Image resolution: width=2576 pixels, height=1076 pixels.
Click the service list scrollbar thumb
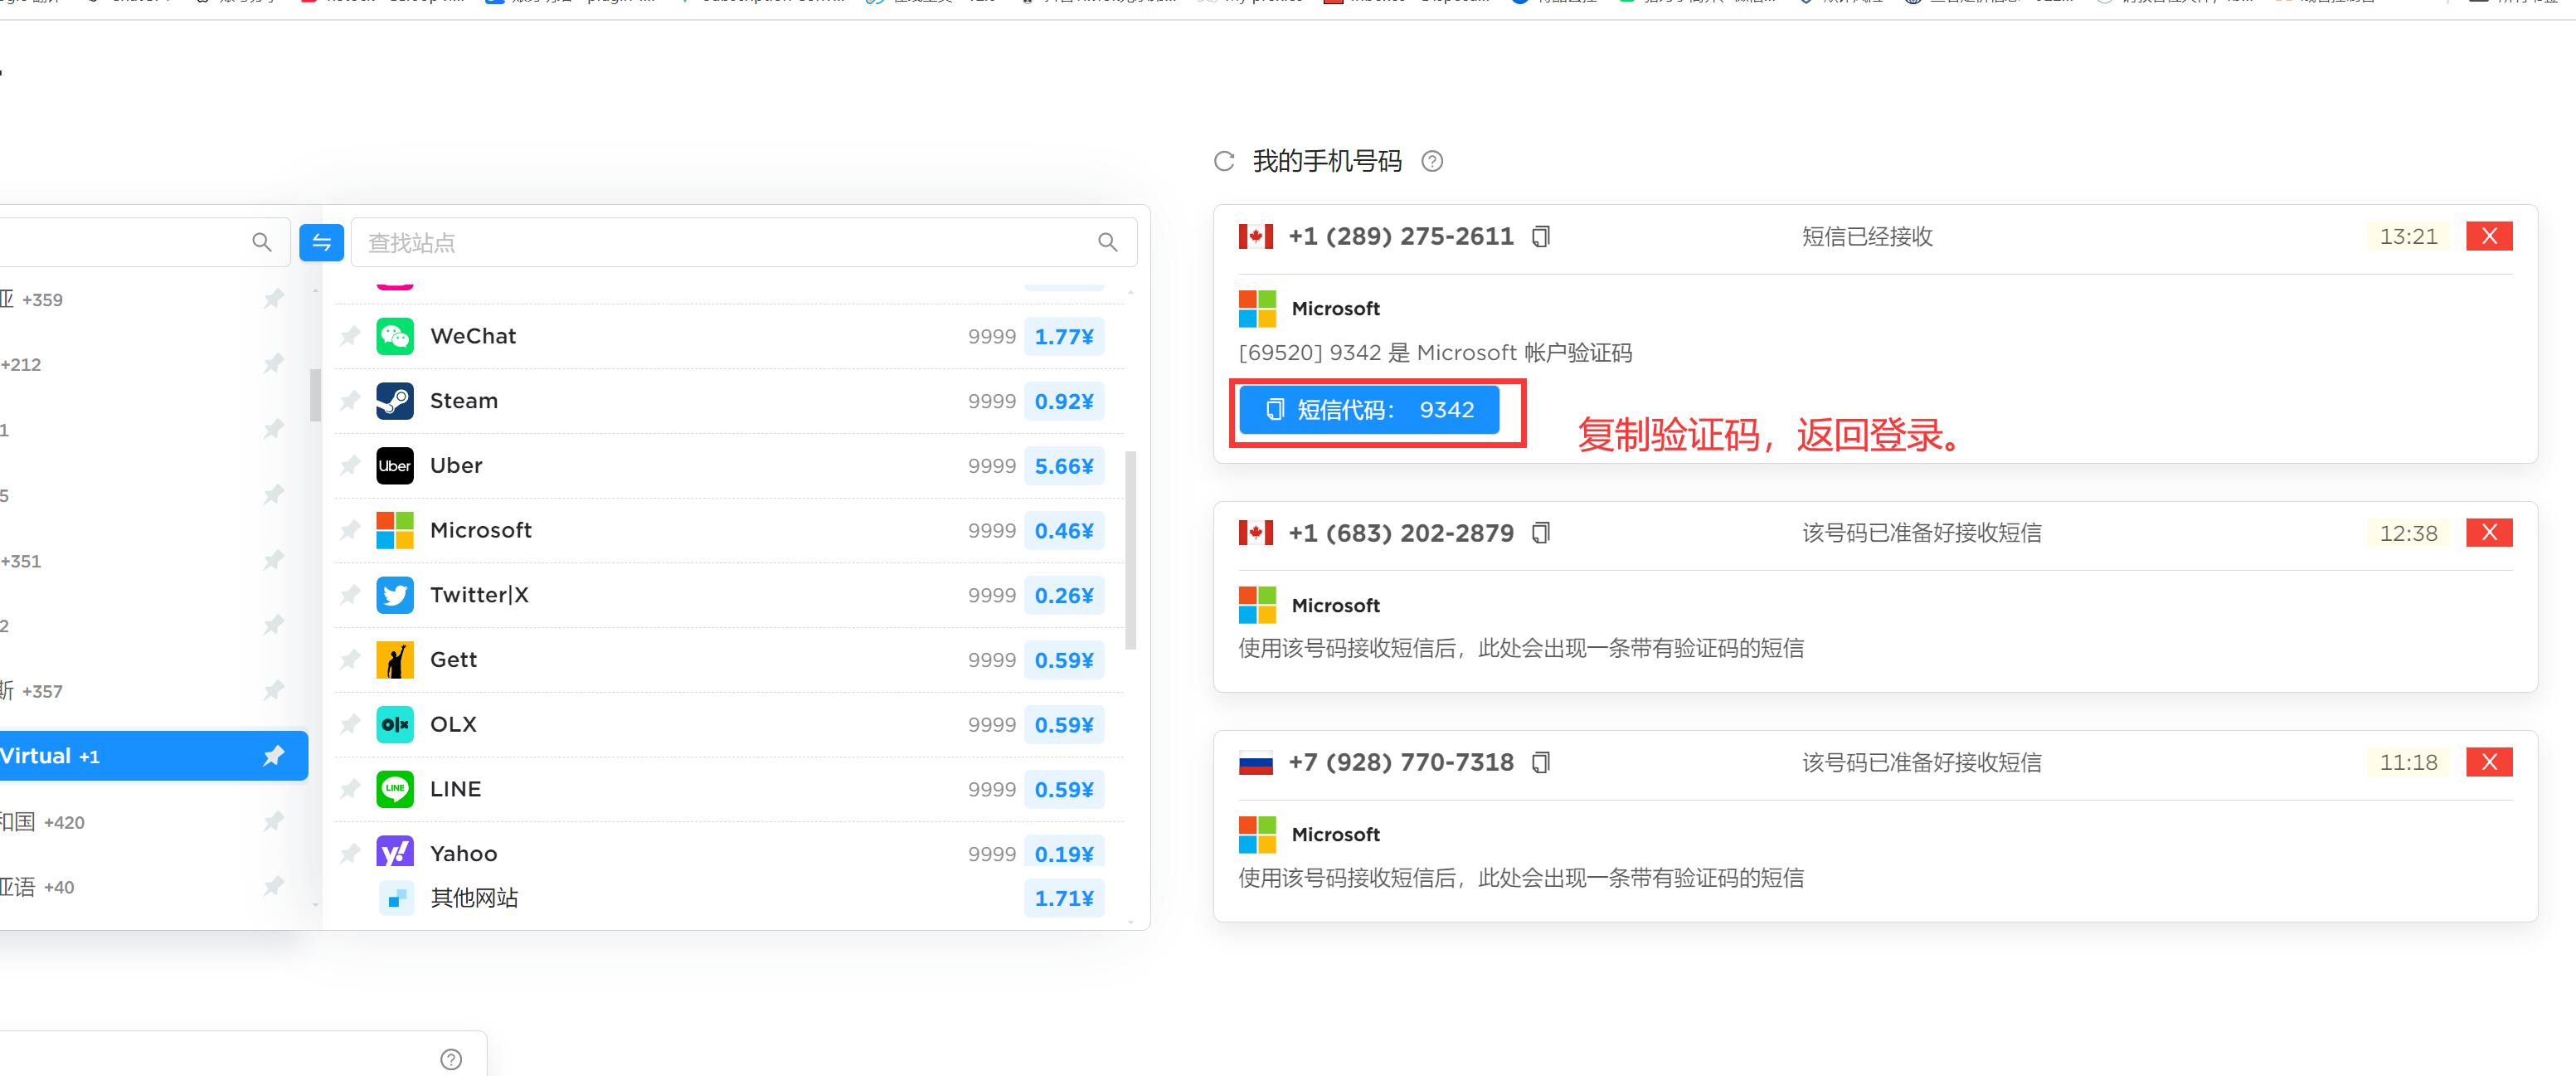point(1131,550)
